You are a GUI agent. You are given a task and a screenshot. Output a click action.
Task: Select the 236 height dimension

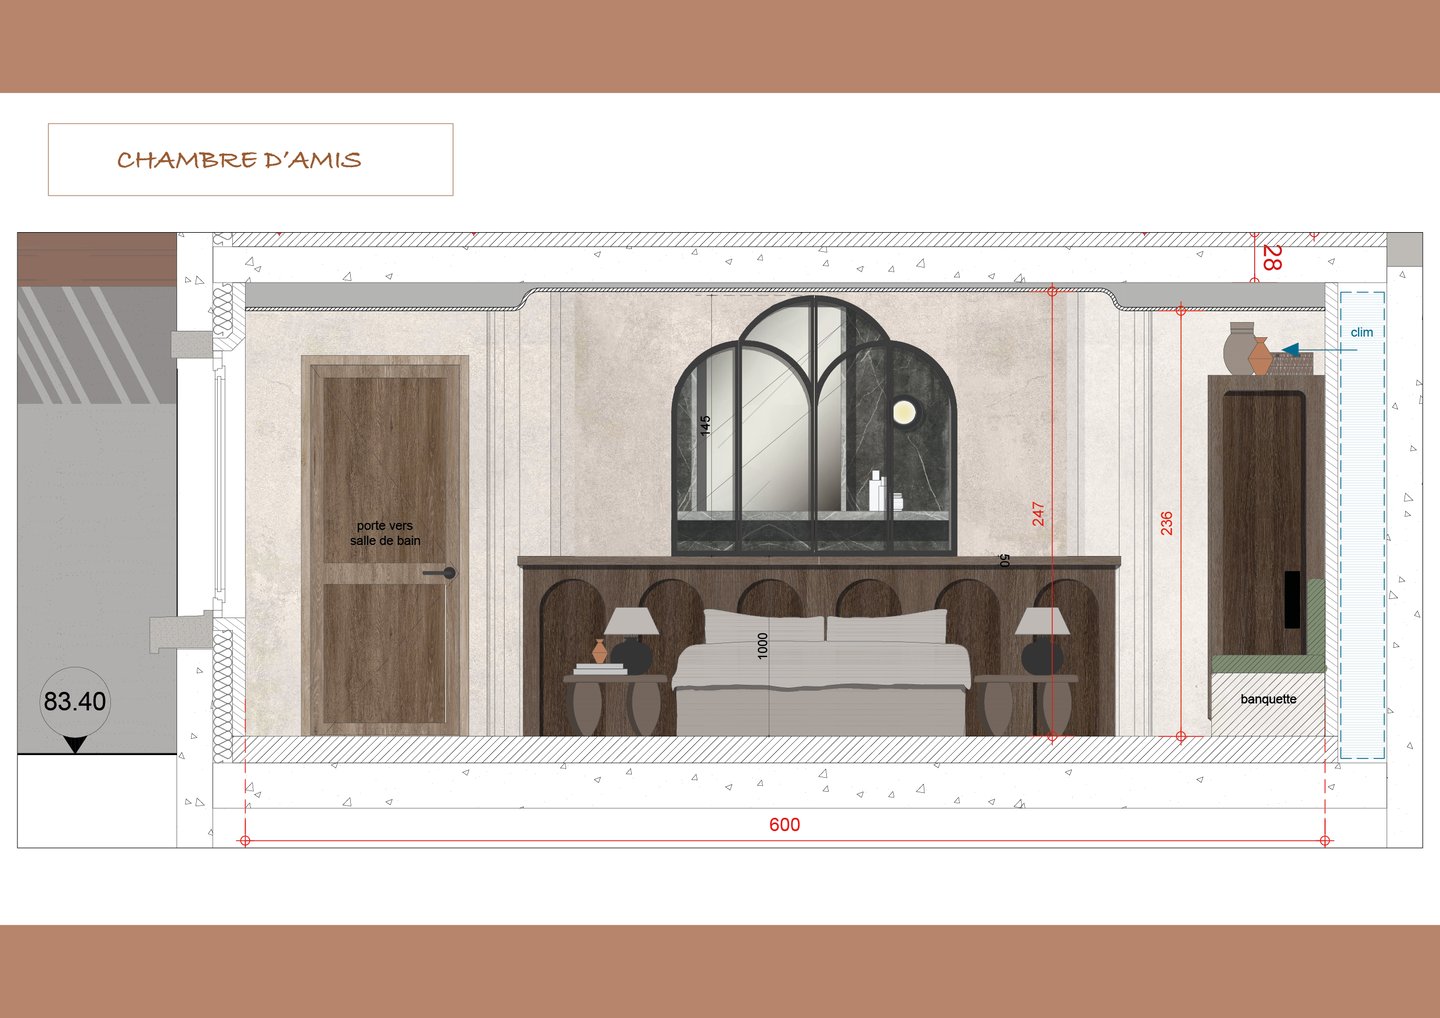(1166, 523)
